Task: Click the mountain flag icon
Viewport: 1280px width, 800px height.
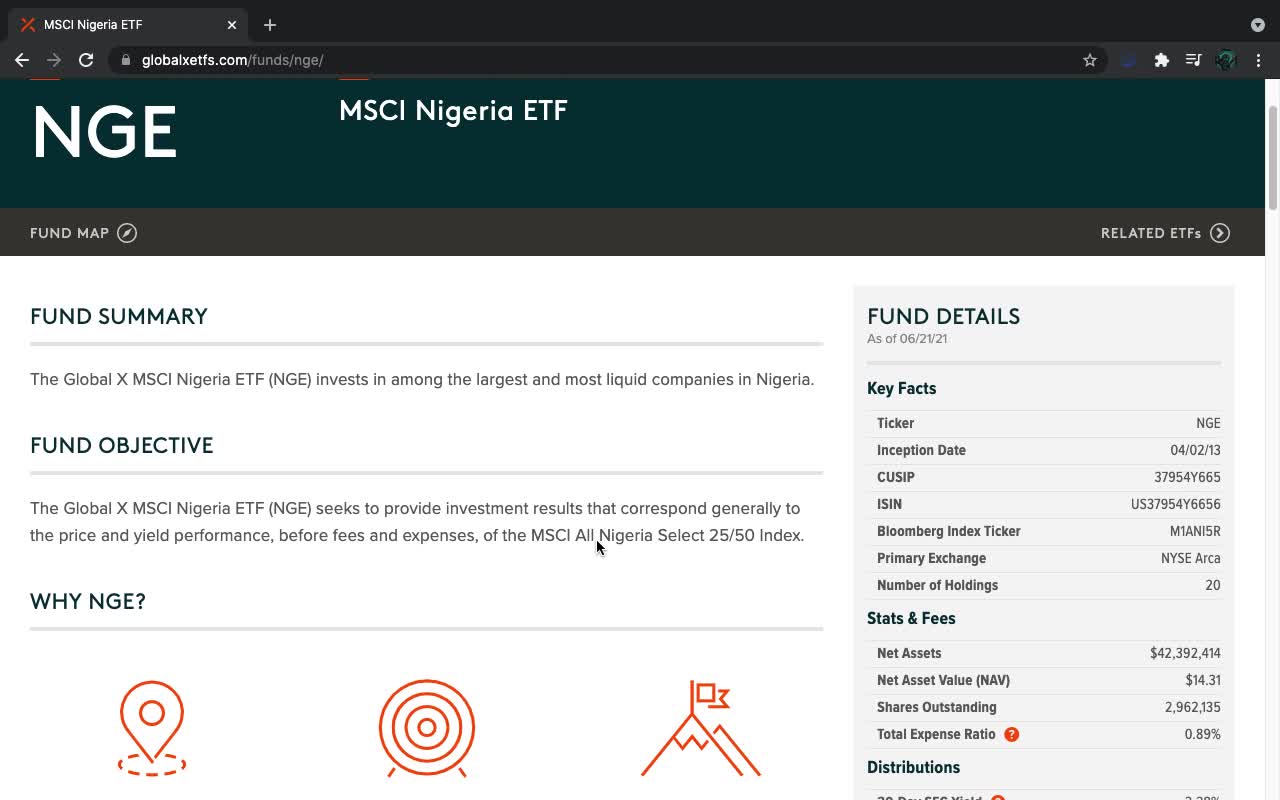Action: click(x=701, y=728)
